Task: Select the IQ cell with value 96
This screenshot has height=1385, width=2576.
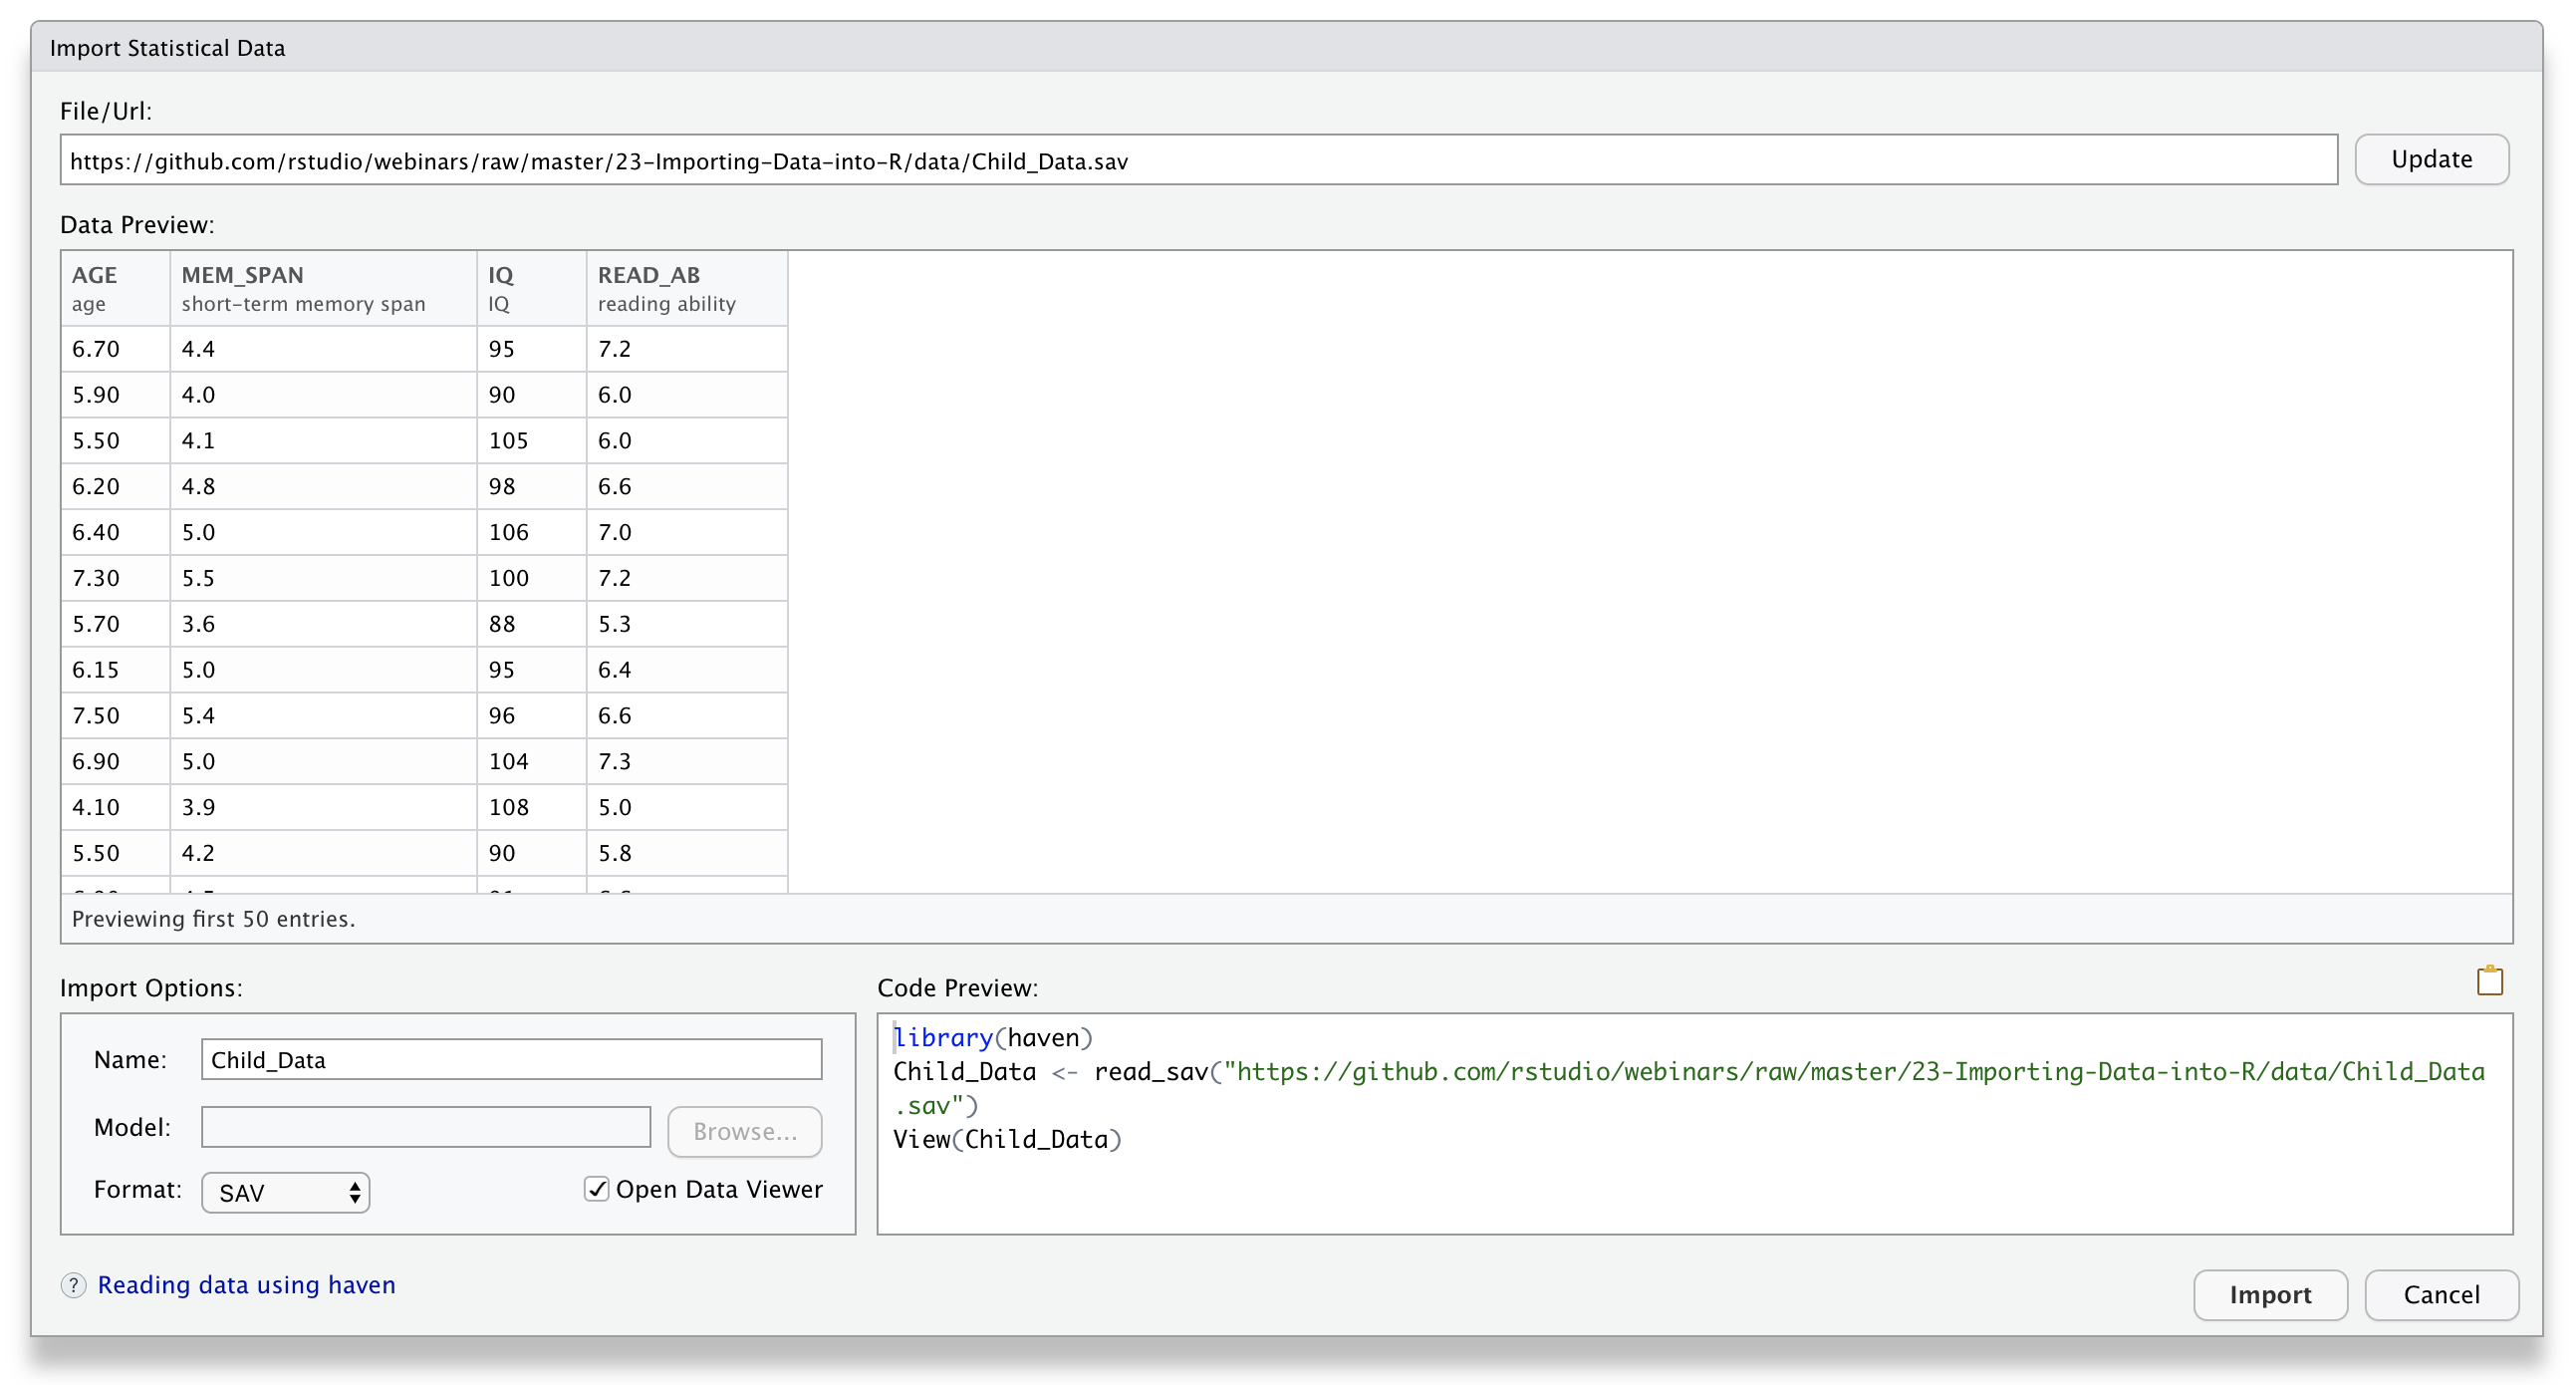Action: (x=531, y=716)
